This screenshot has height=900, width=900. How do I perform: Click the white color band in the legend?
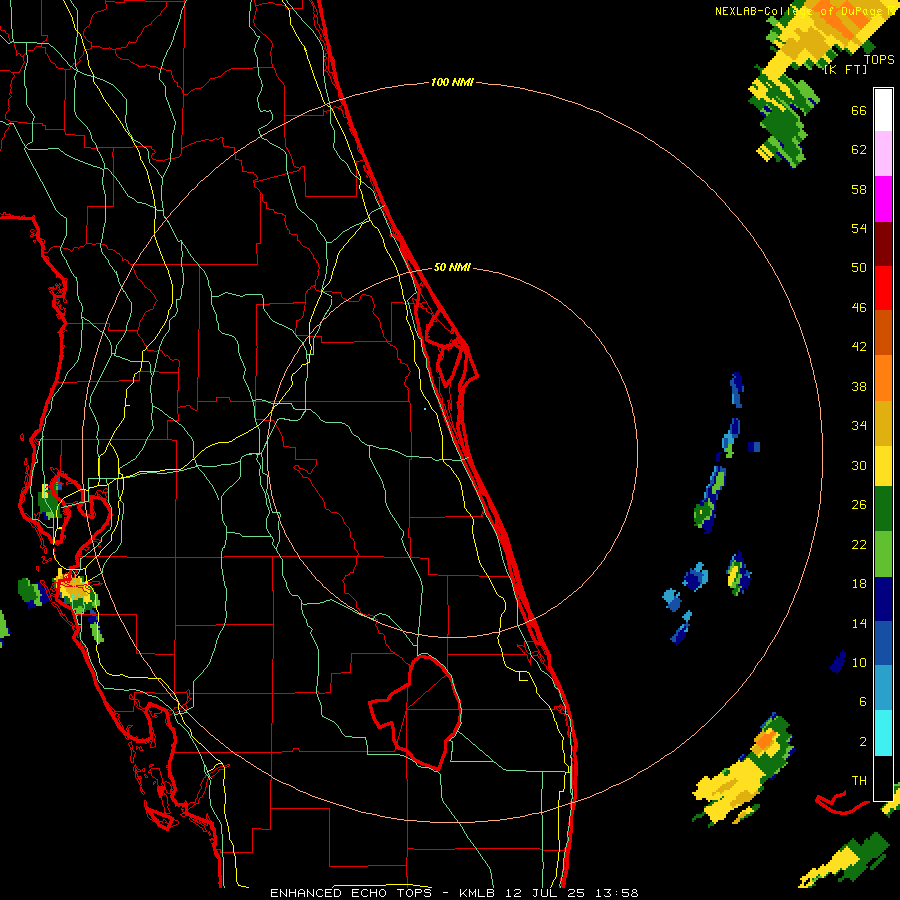(x=883, y=110)
